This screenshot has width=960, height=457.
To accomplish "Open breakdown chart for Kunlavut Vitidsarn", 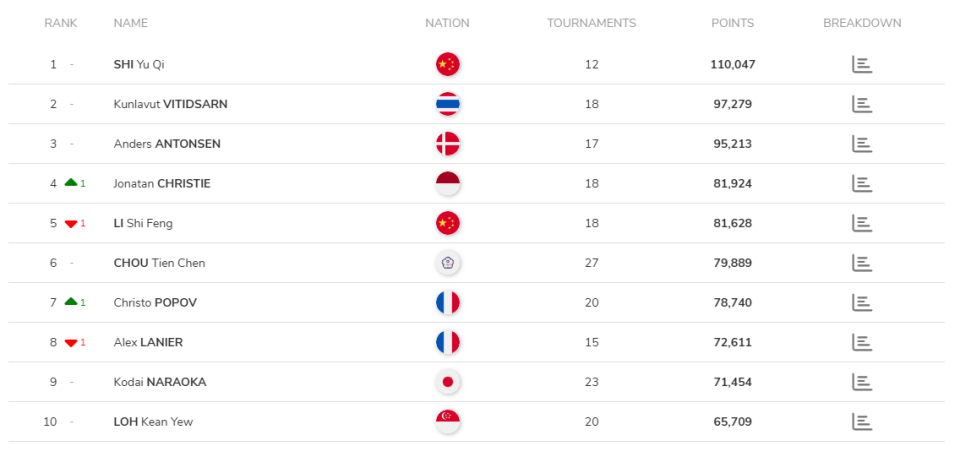I will (861, 104).
